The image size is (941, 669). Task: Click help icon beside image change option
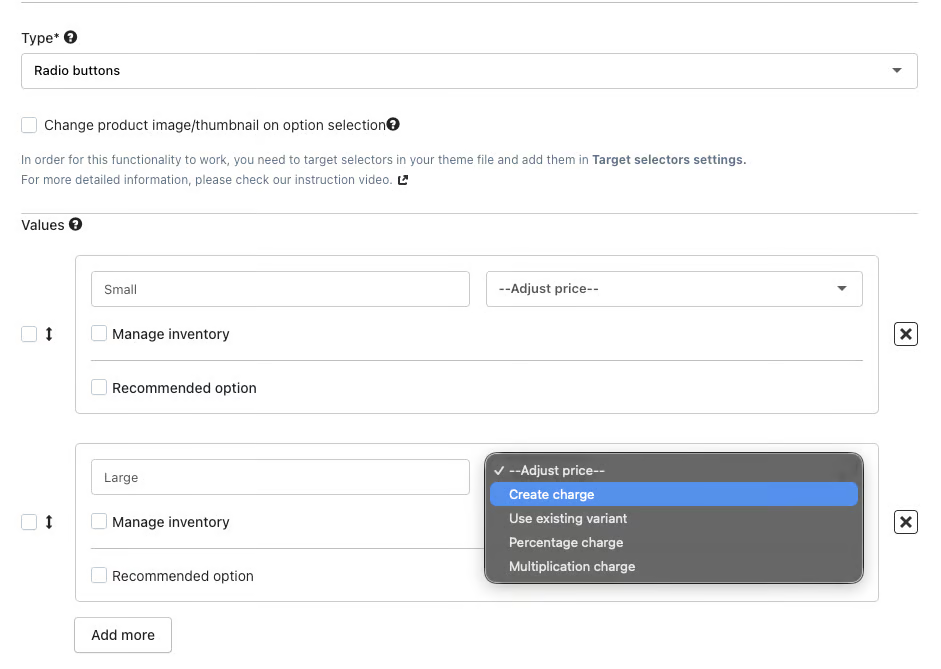click(393, 125)
